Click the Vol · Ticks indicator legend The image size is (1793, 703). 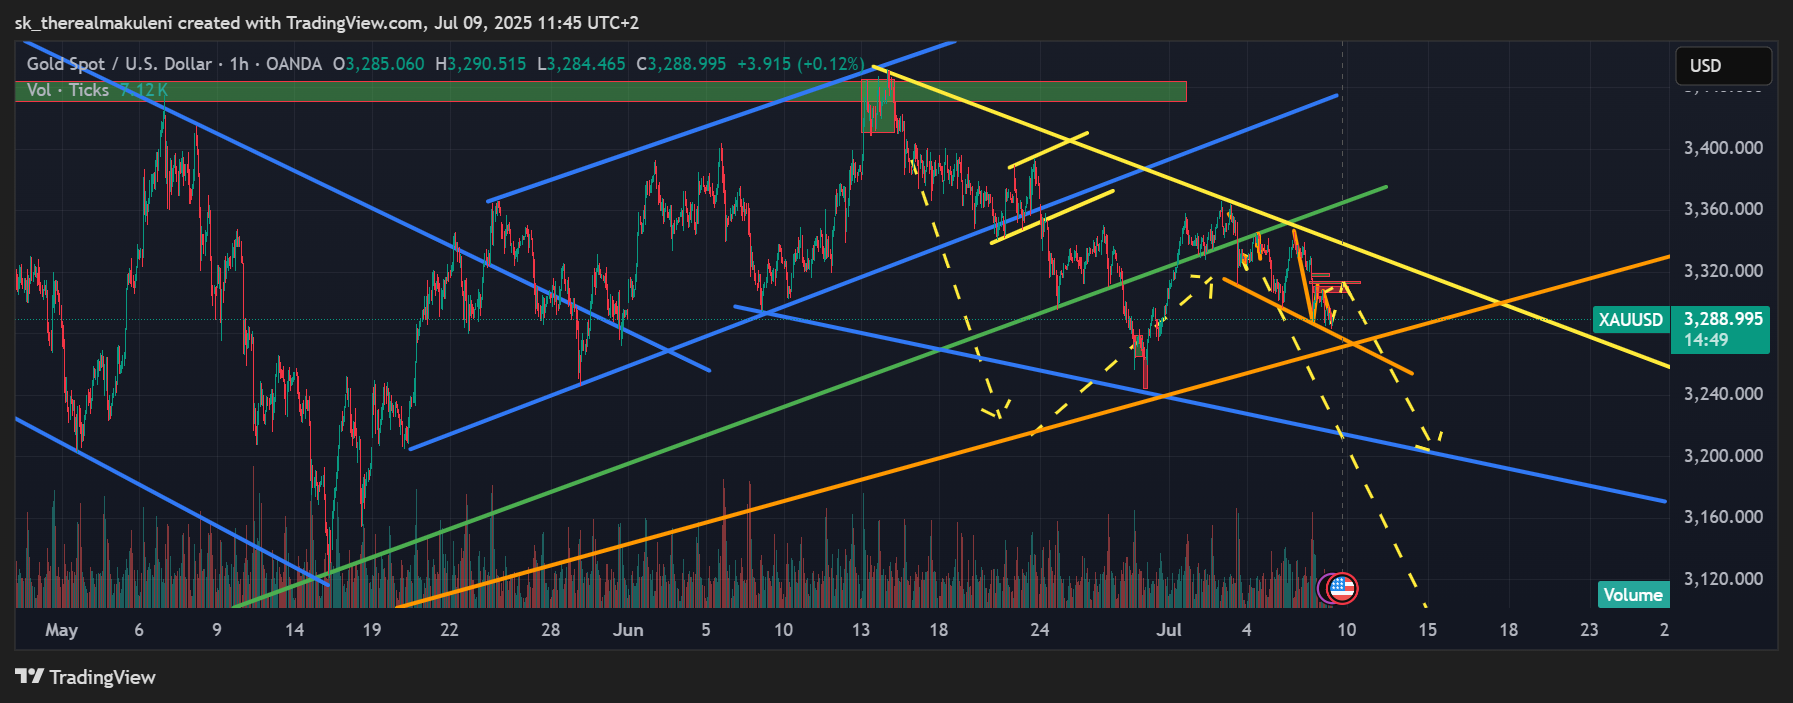(x=97, y=90)
